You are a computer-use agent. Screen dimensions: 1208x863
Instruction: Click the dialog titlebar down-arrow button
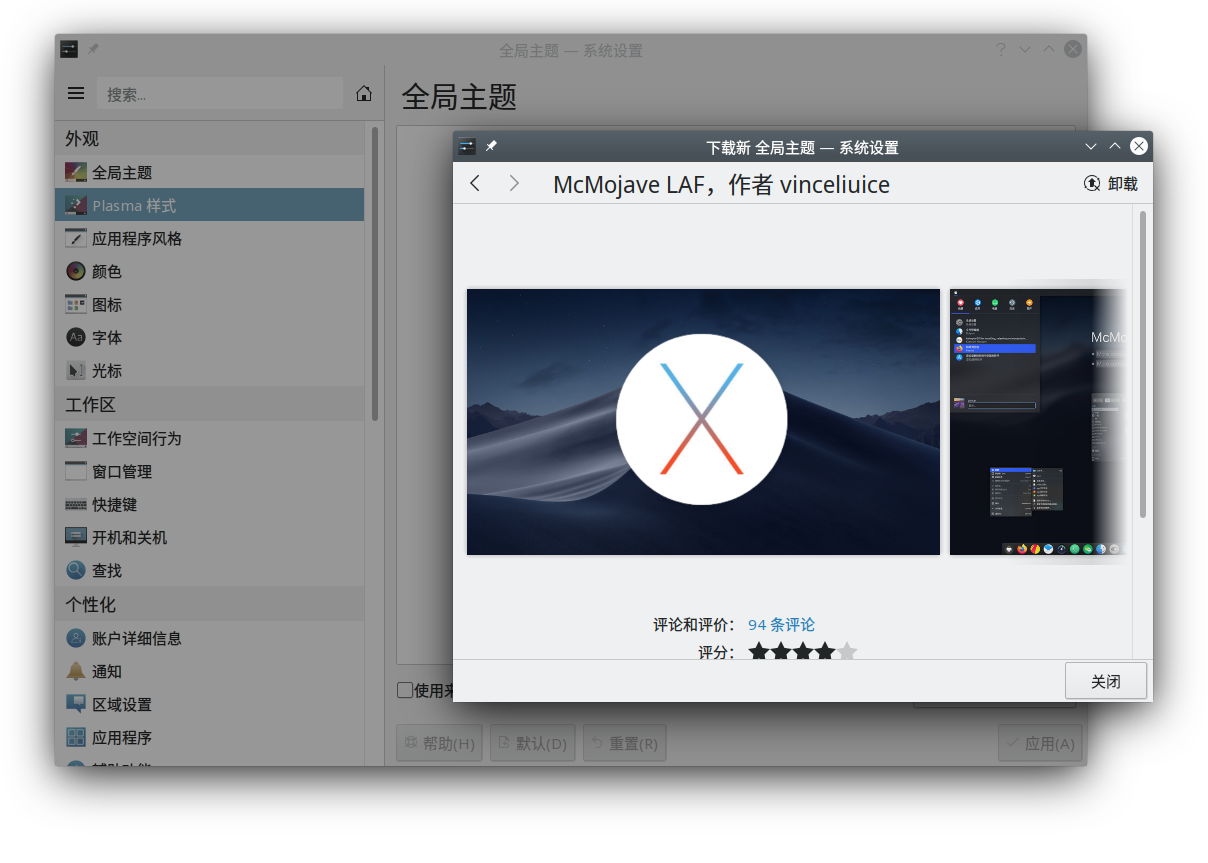1091,147
